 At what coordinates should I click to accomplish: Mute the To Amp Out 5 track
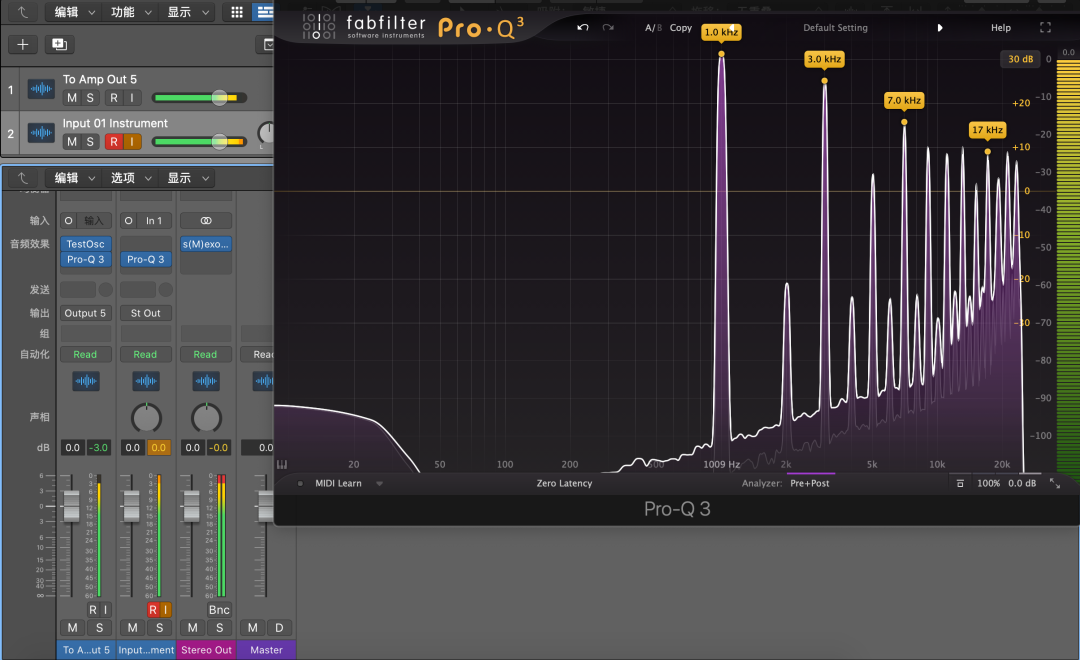pos(71,98)
